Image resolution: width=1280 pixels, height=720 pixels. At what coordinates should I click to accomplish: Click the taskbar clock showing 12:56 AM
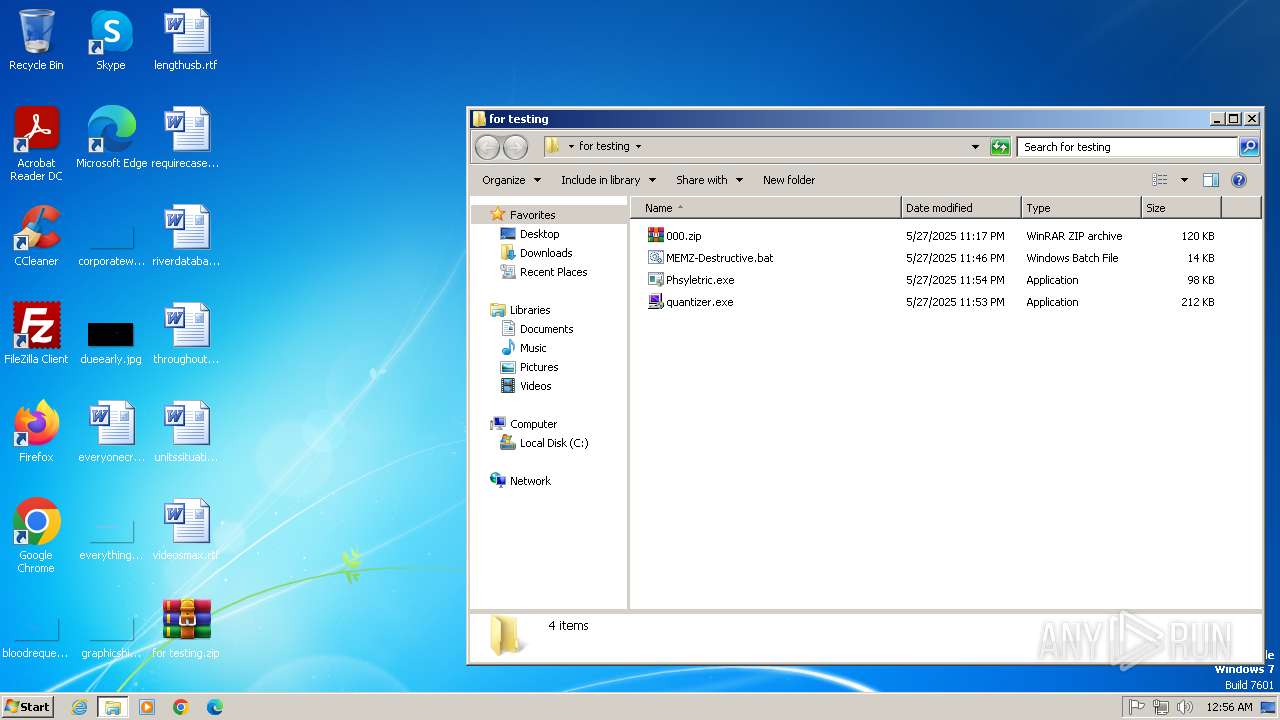[1229, 707]
